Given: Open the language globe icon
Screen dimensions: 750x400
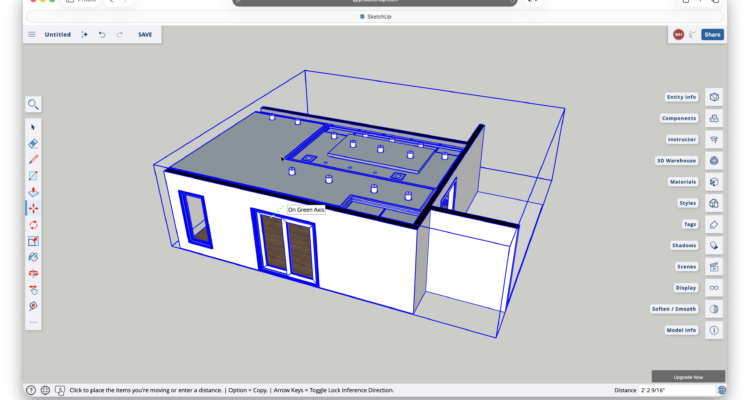Looking at the screenshot, I should [x=45, y=390].
